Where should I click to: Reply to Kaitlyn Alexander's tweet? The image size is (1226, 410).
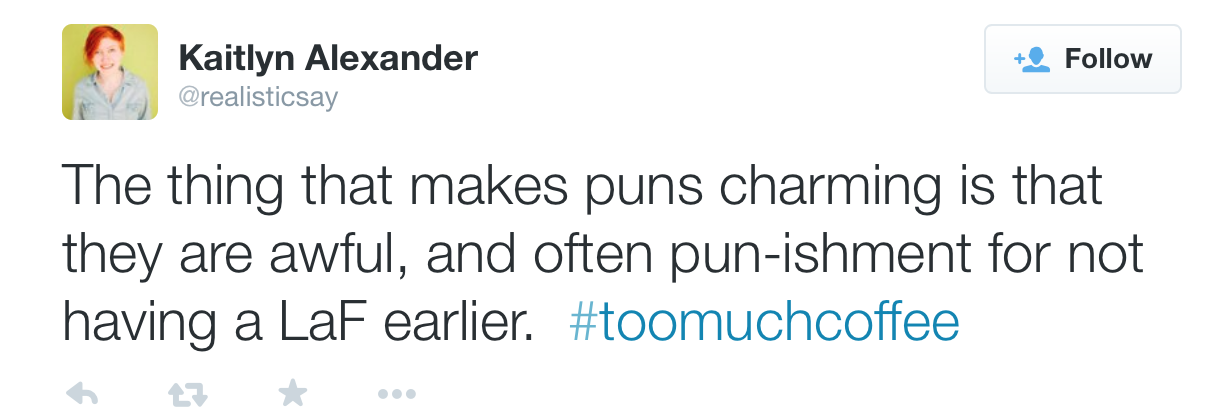82,394
